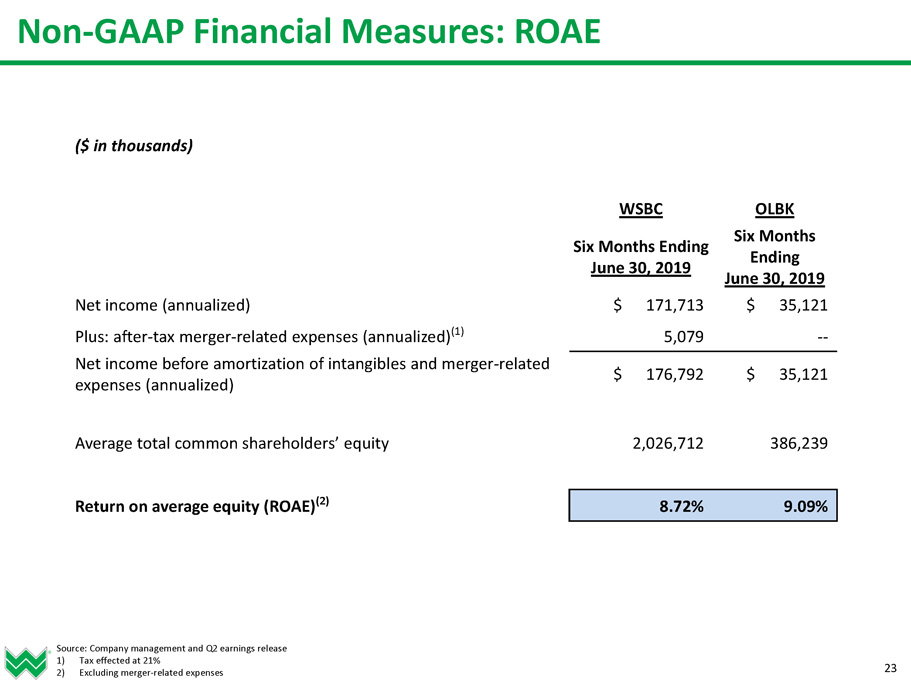Click OLBK ROAE value 9.09%
Screen dimensions: 911x683
(x=806, y=506)
